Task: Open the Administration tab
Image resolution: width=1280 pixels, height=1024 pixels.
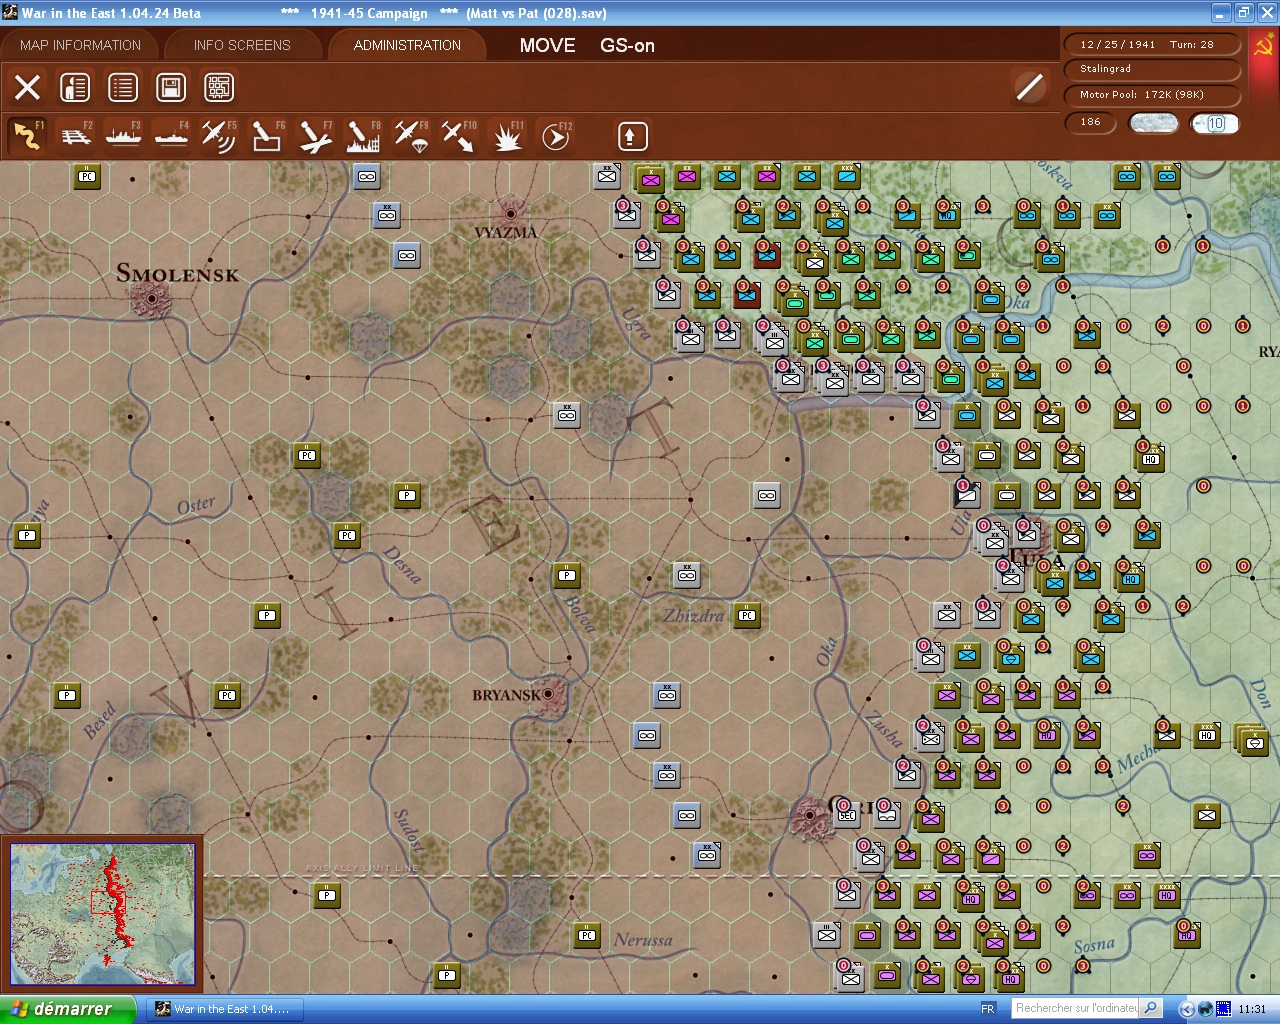Action: coord(407,45)
